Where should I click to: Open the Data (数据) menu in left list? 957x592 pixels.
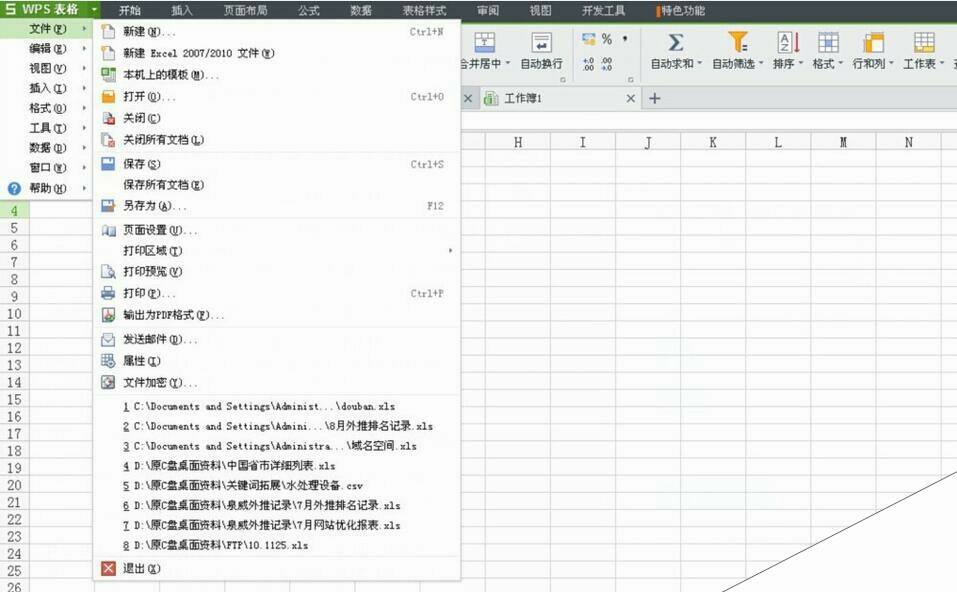46,148
